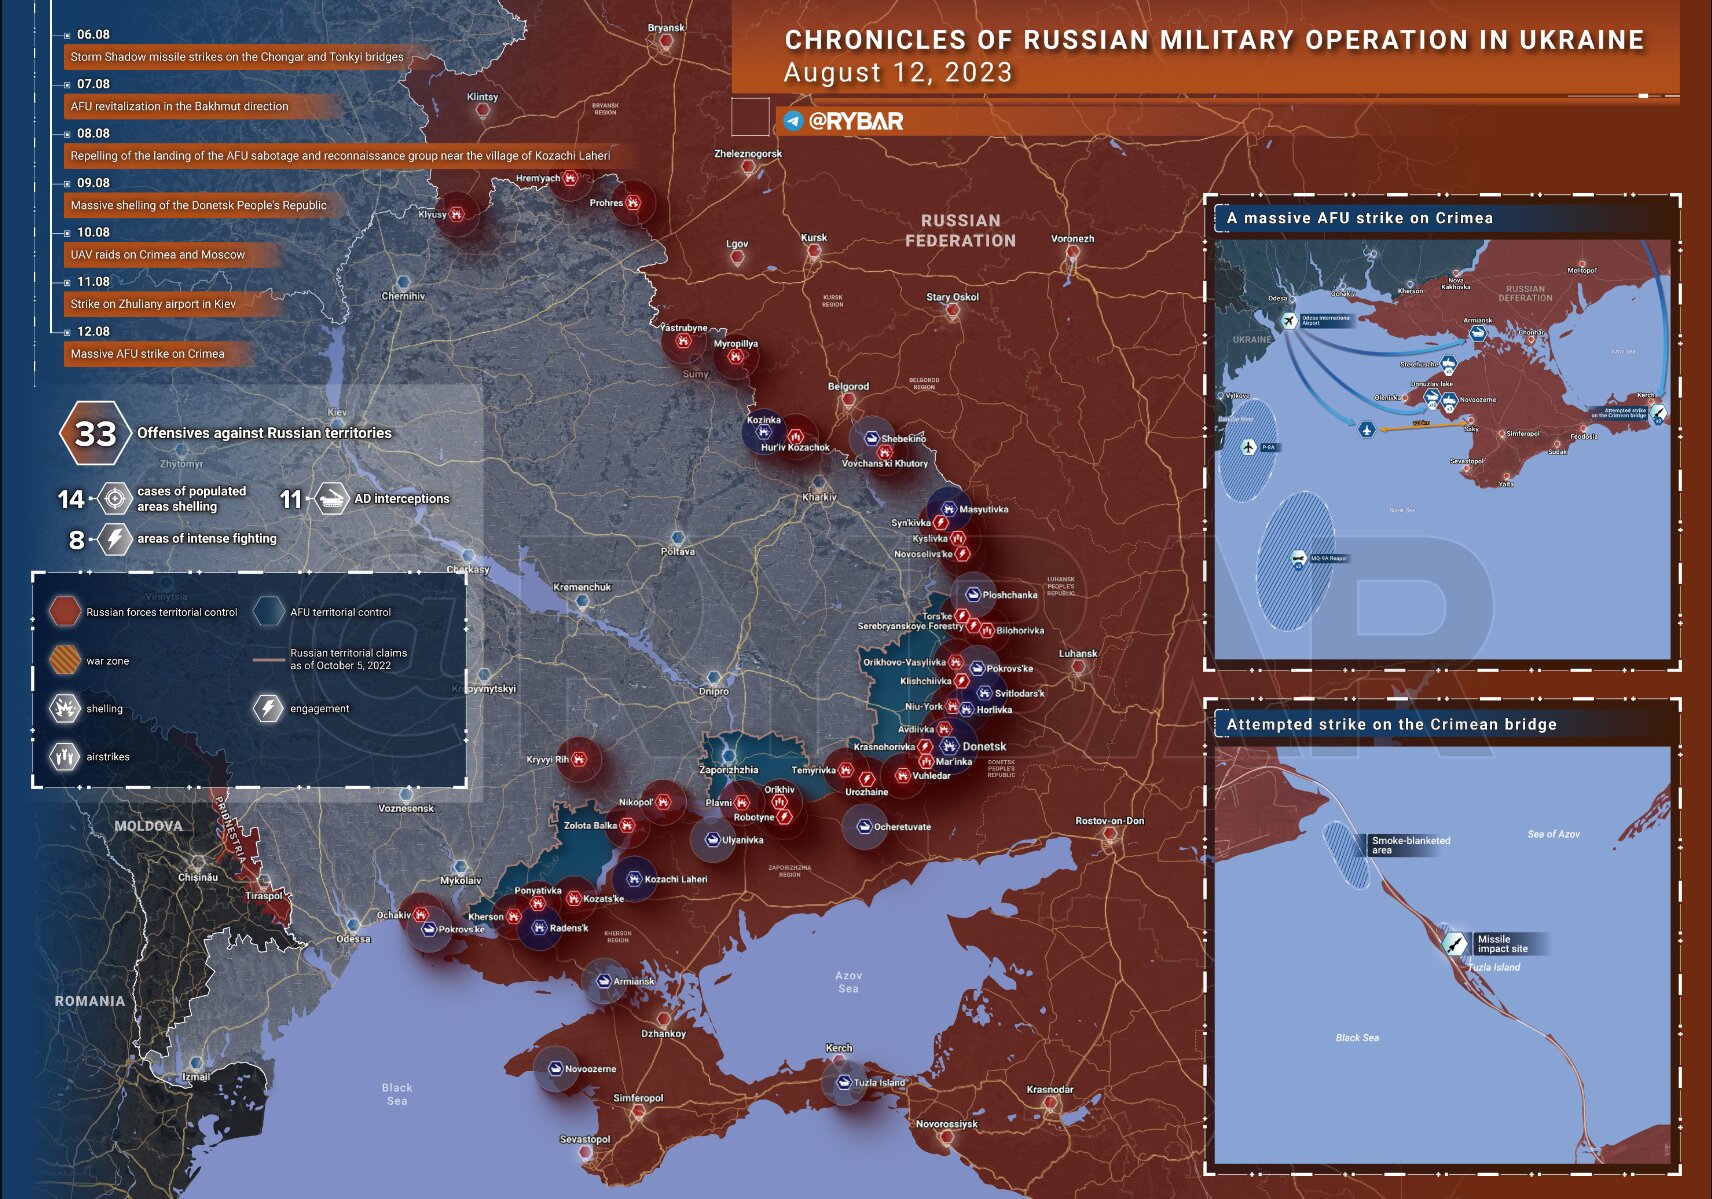Click the 'Smoke-blanketed area' label
1712x1199 pixels.
coord(1411,845)
